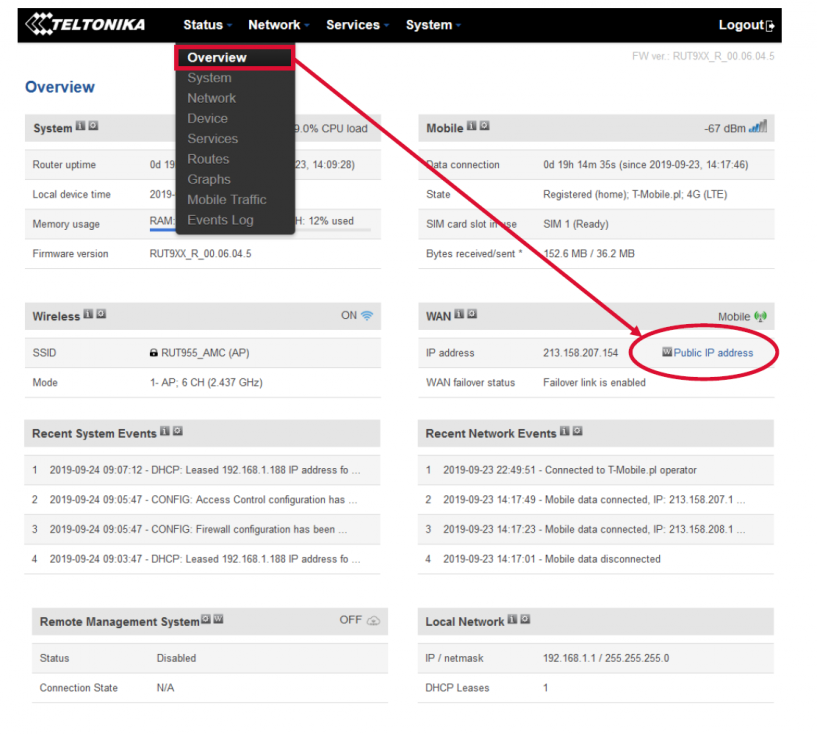The width and height of the screenshot is (817, 734).
Task: Click the WAN Mobile antenna icon
Action: pyautogui.click(x=761, y=316)
